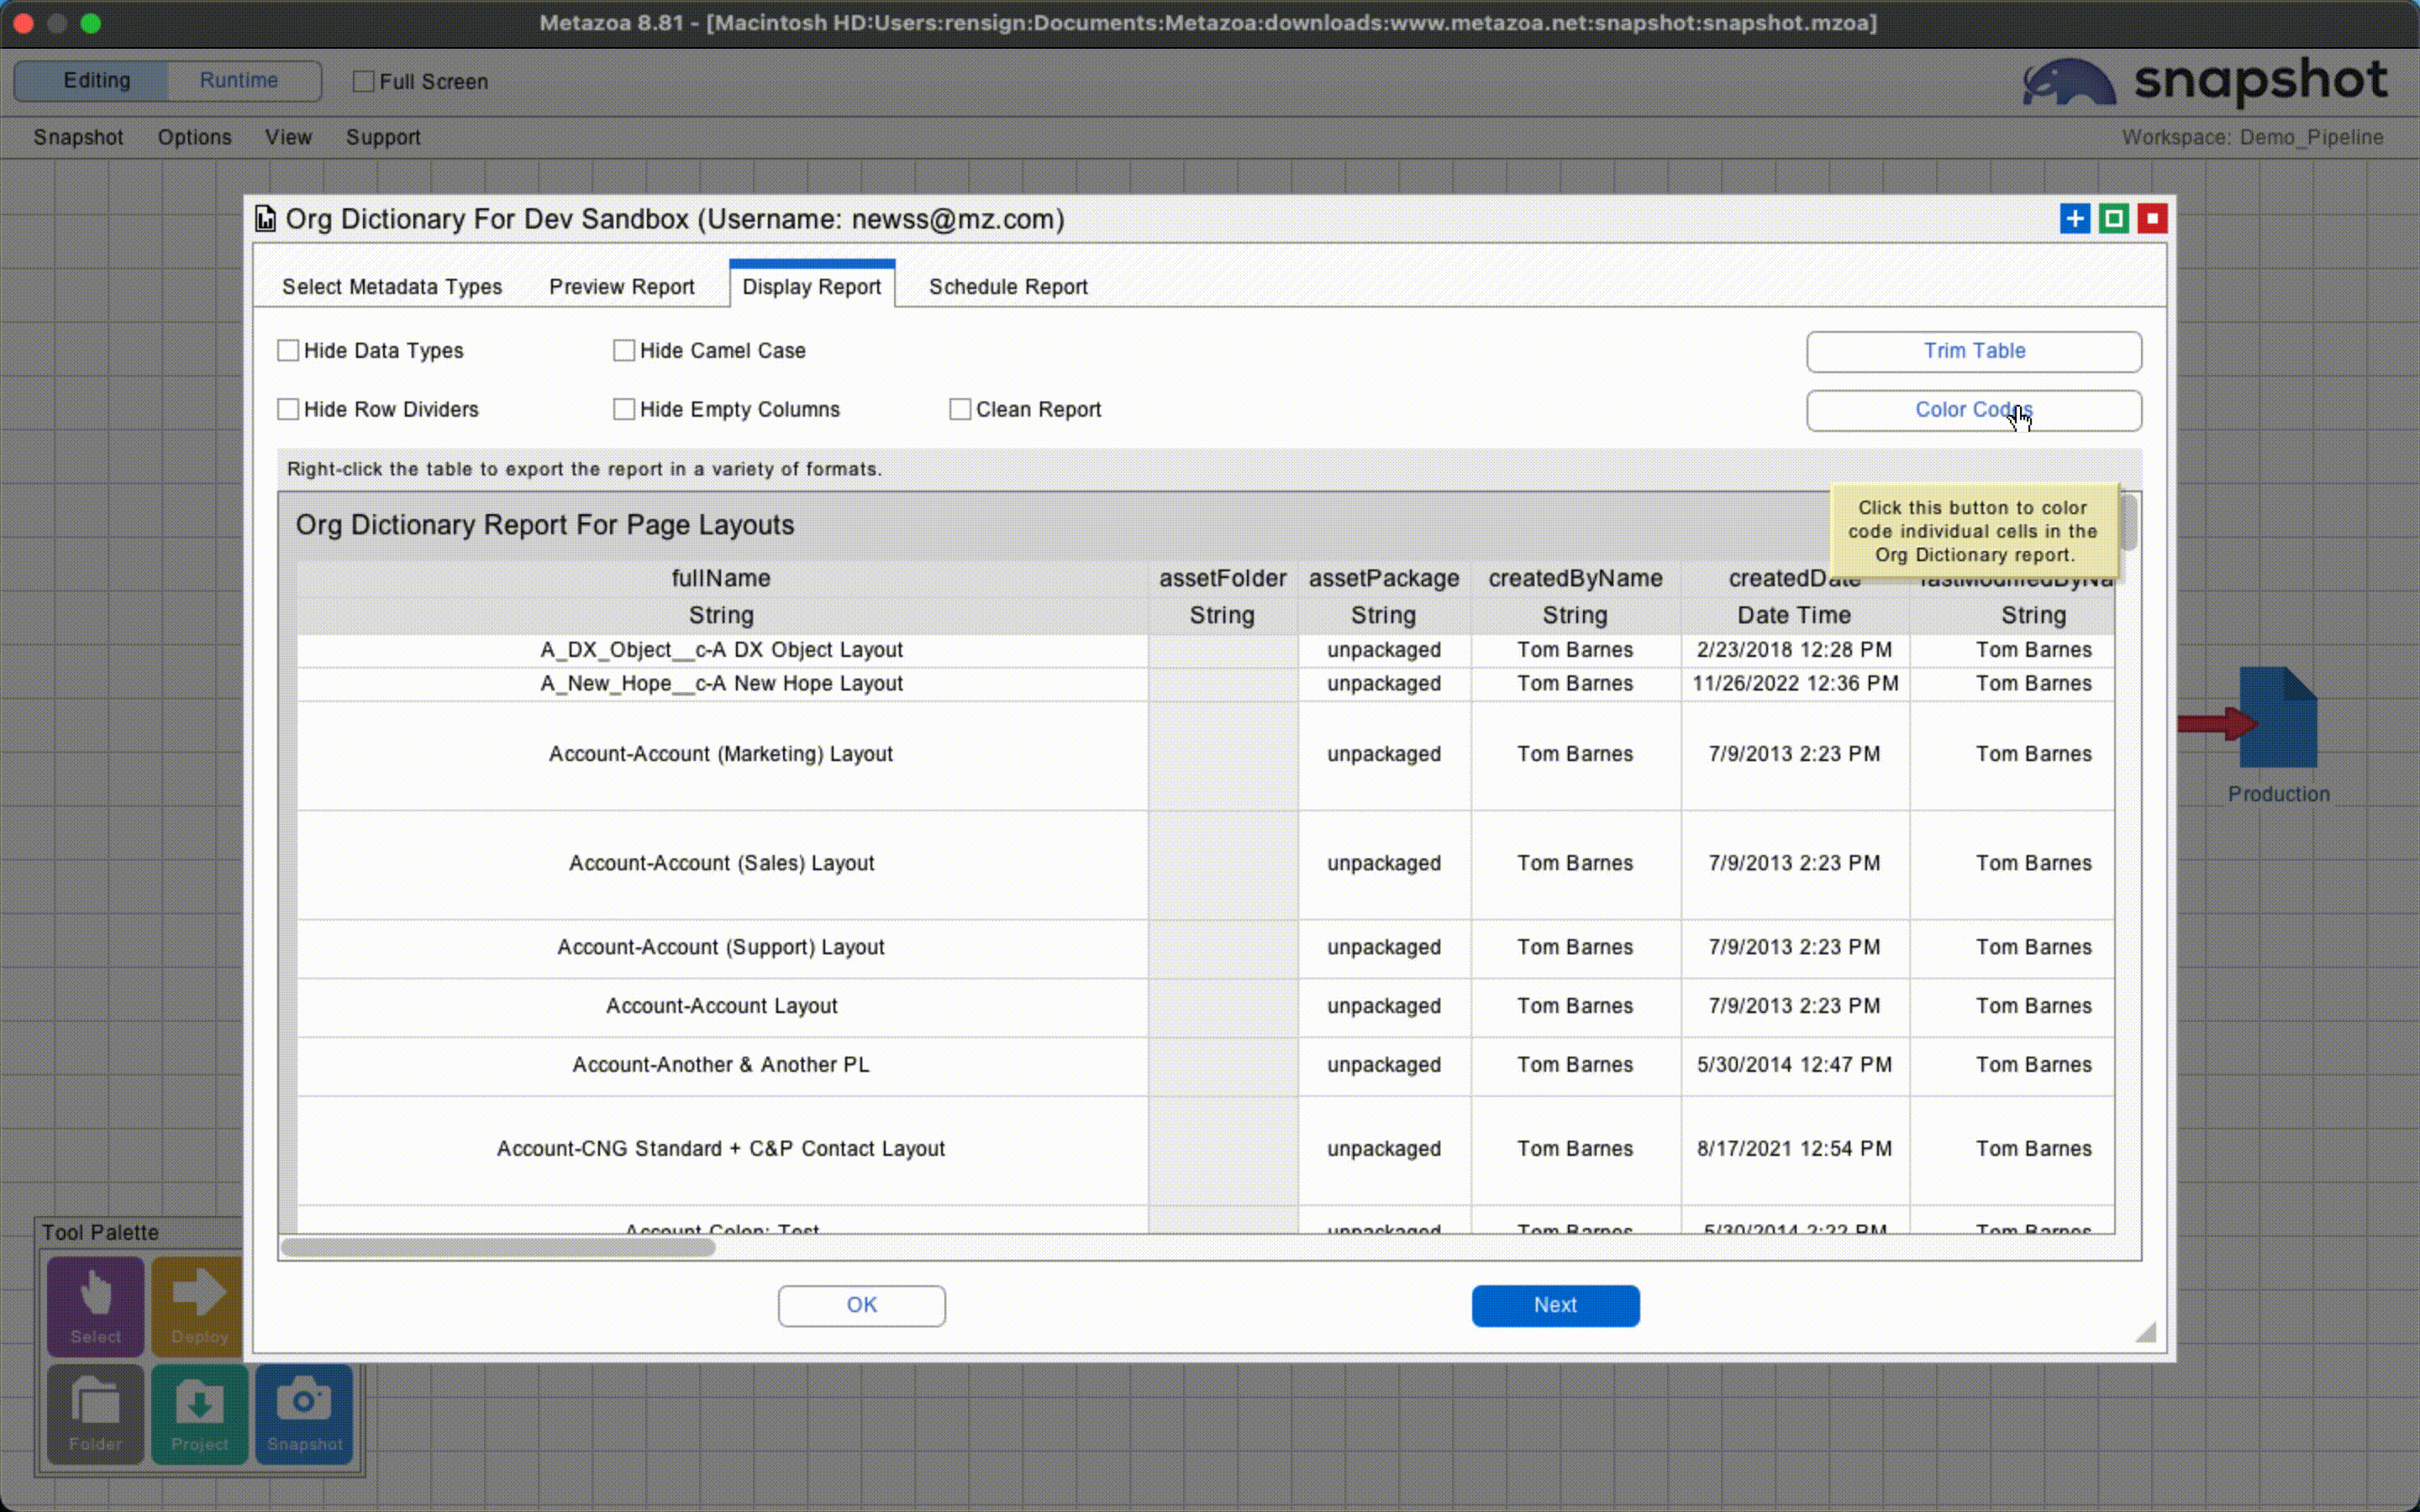Open the Options menu

194,137
